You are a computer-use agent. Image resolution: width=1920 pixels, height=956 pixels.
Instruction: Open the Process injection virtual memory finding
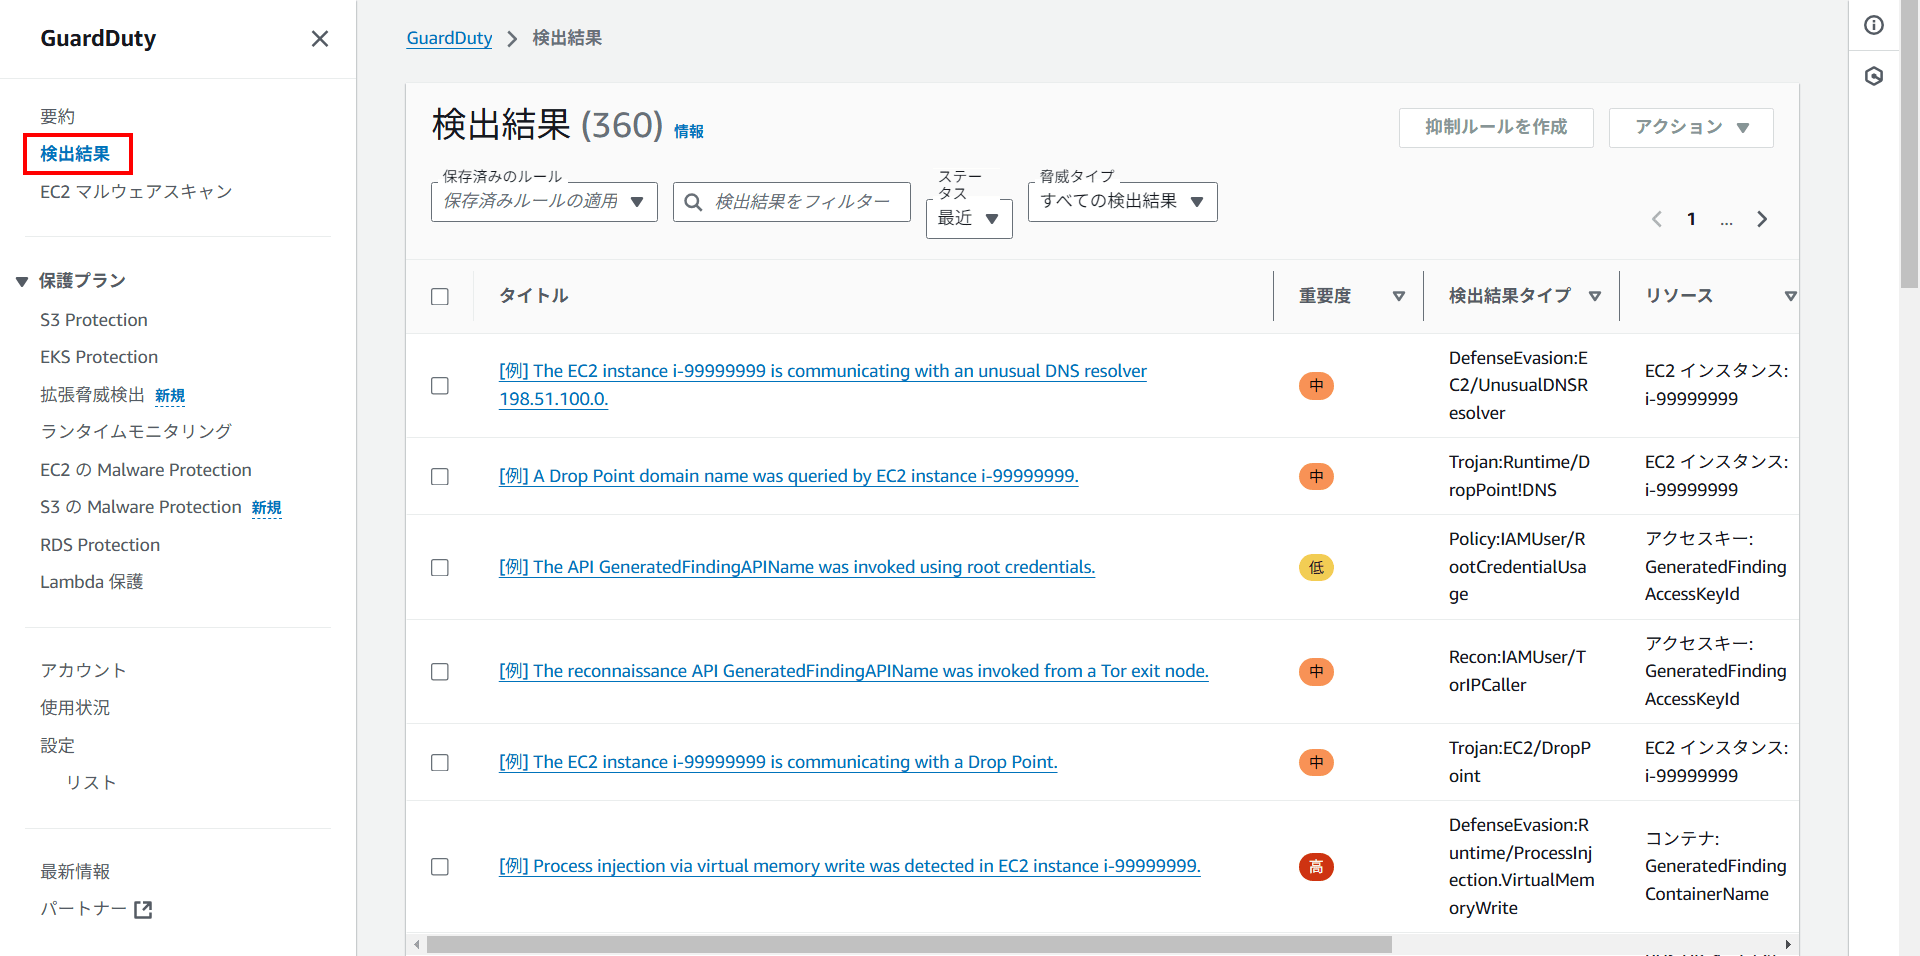tap(850, 866)
